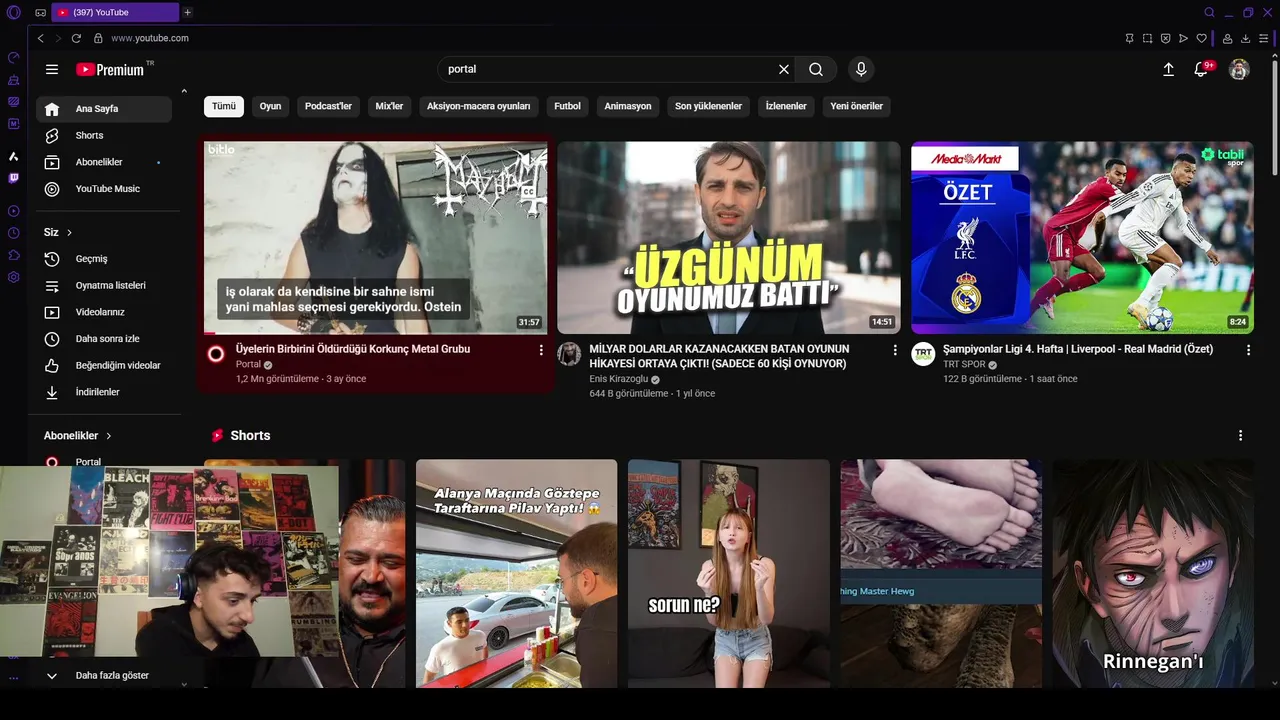Select the Podcast'ler filter chip
This screenshot has width=1280, height=720.
pos(329,106)
